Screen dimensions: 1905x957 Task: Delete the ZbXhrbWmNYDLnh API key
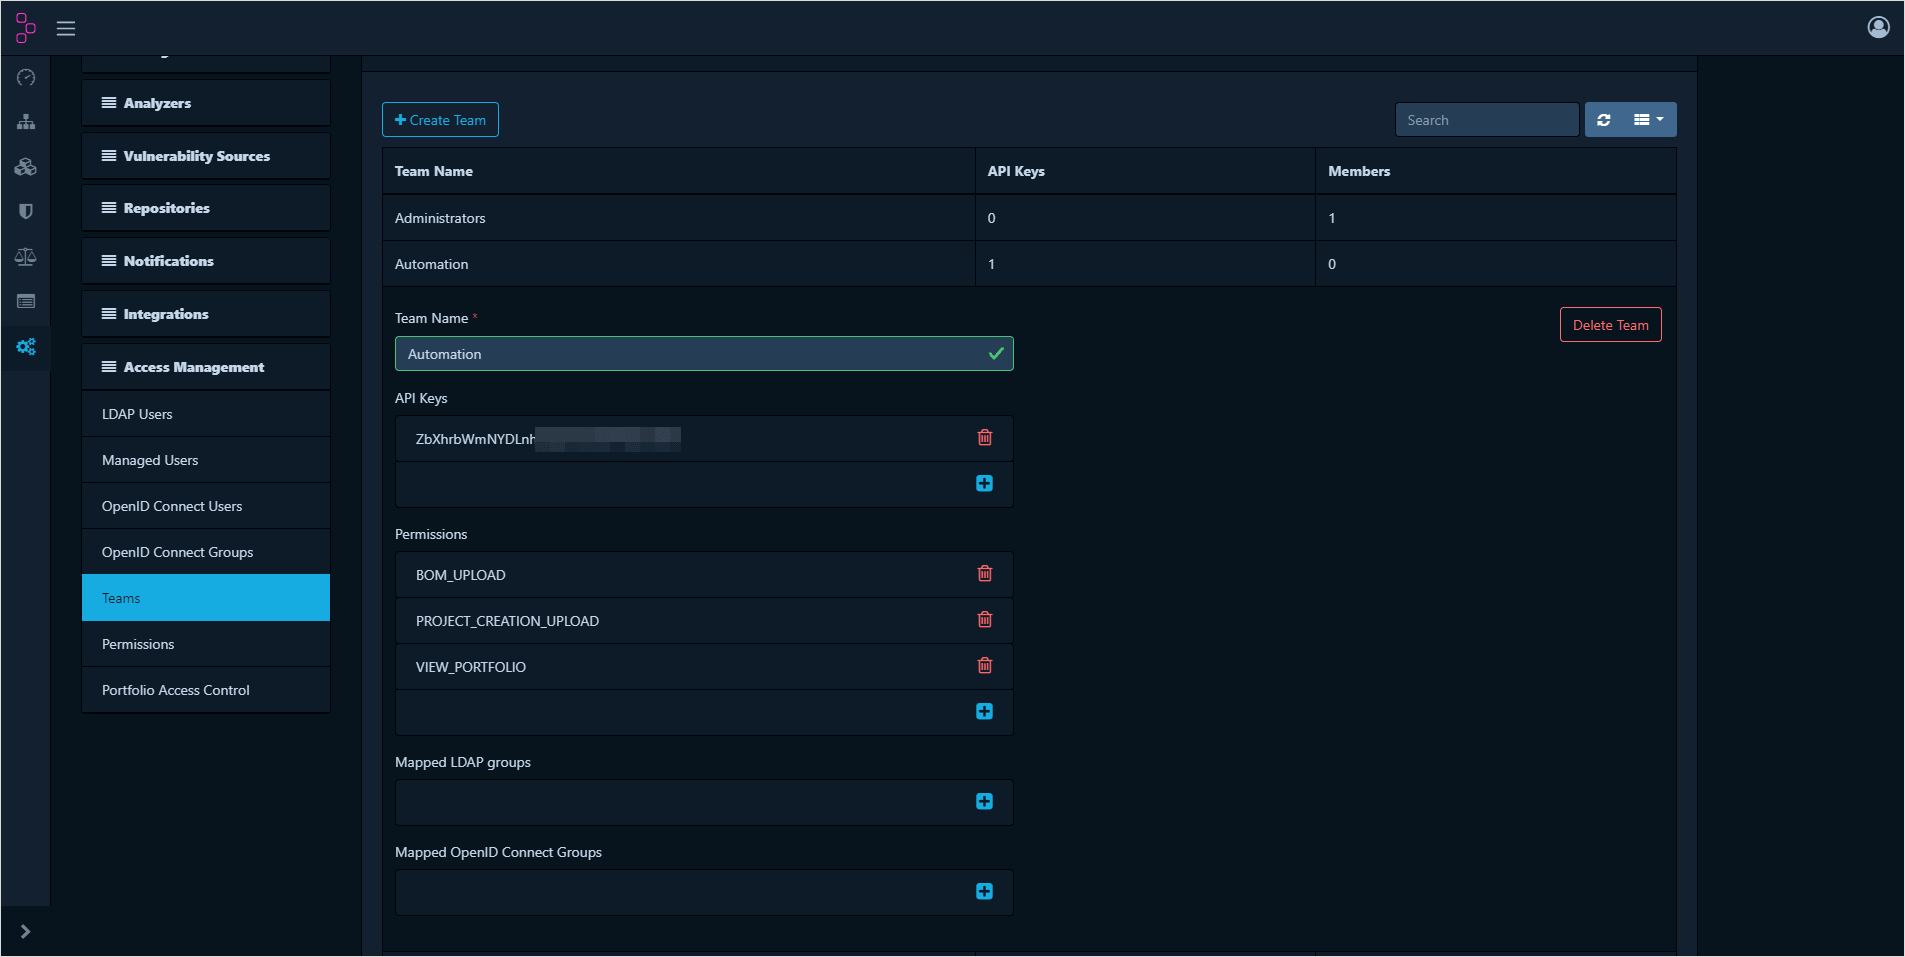point(985,438)
